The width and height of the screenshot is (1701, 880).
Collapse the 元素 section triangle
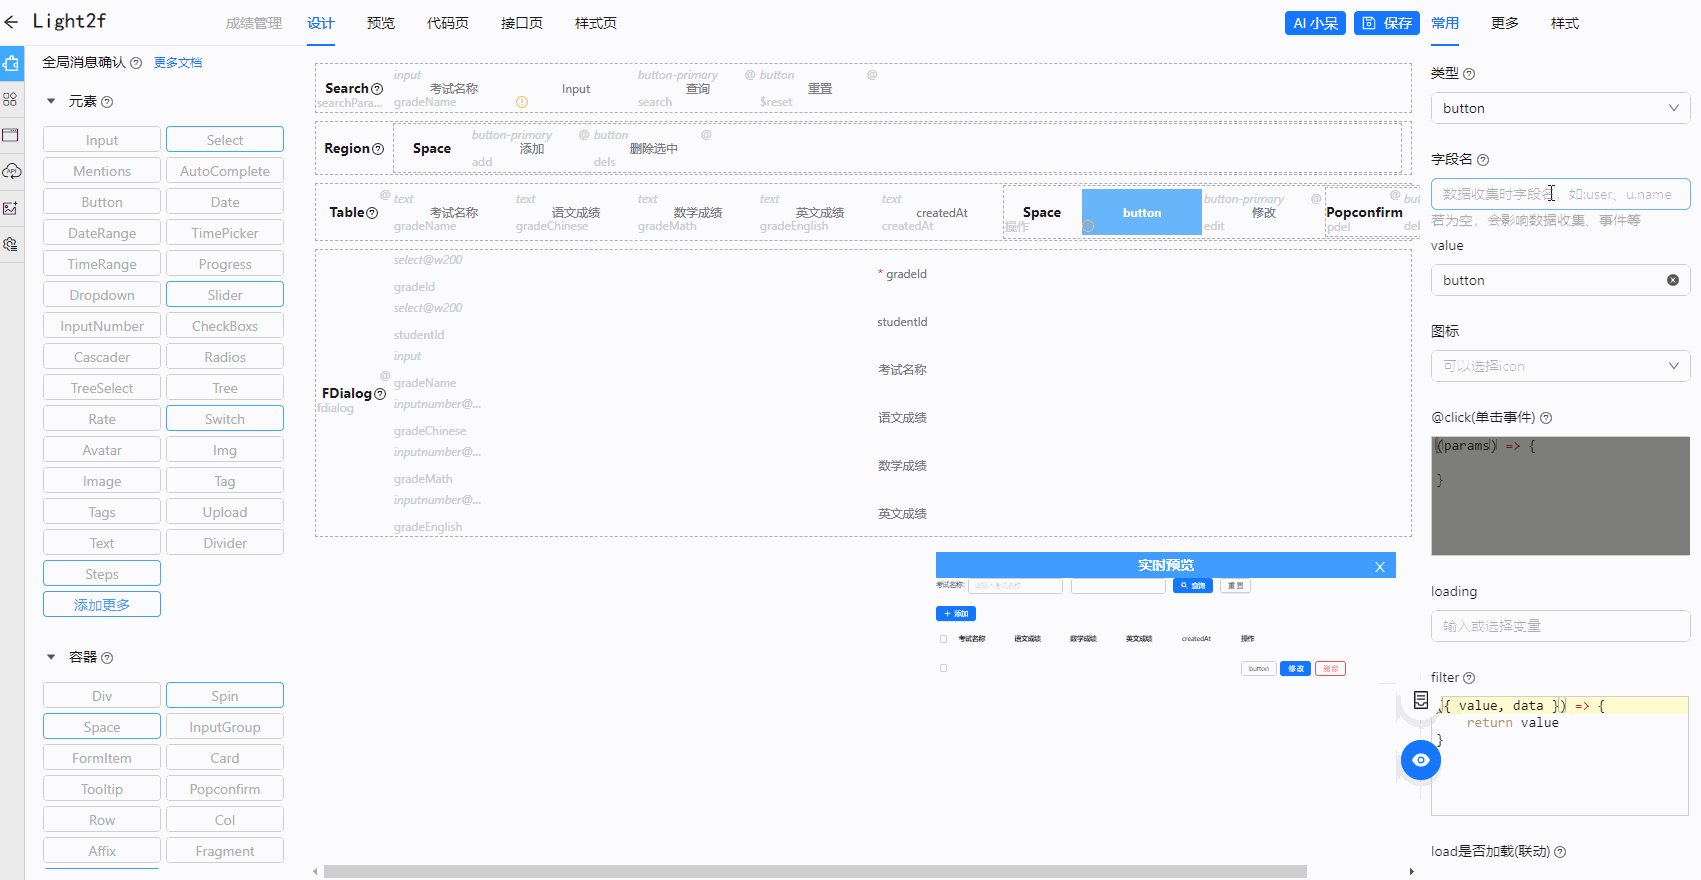51,101
